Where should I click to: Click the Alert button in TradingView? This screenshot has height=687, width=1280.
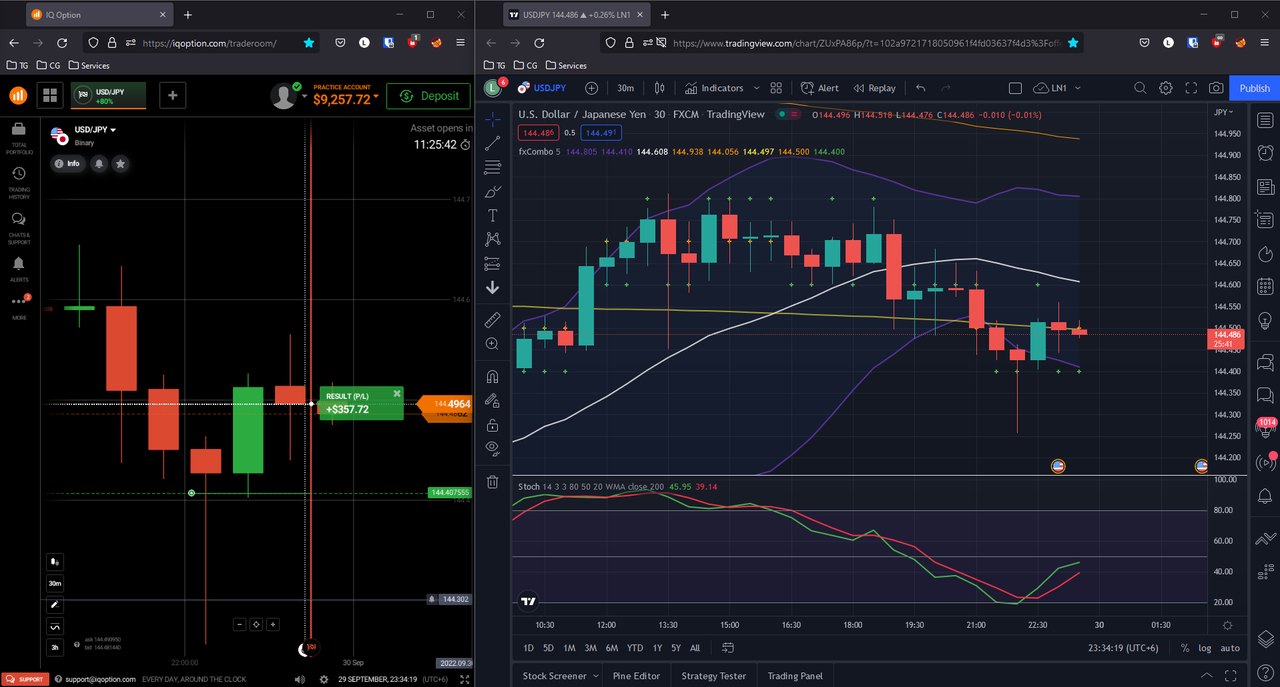pos(819,88)
